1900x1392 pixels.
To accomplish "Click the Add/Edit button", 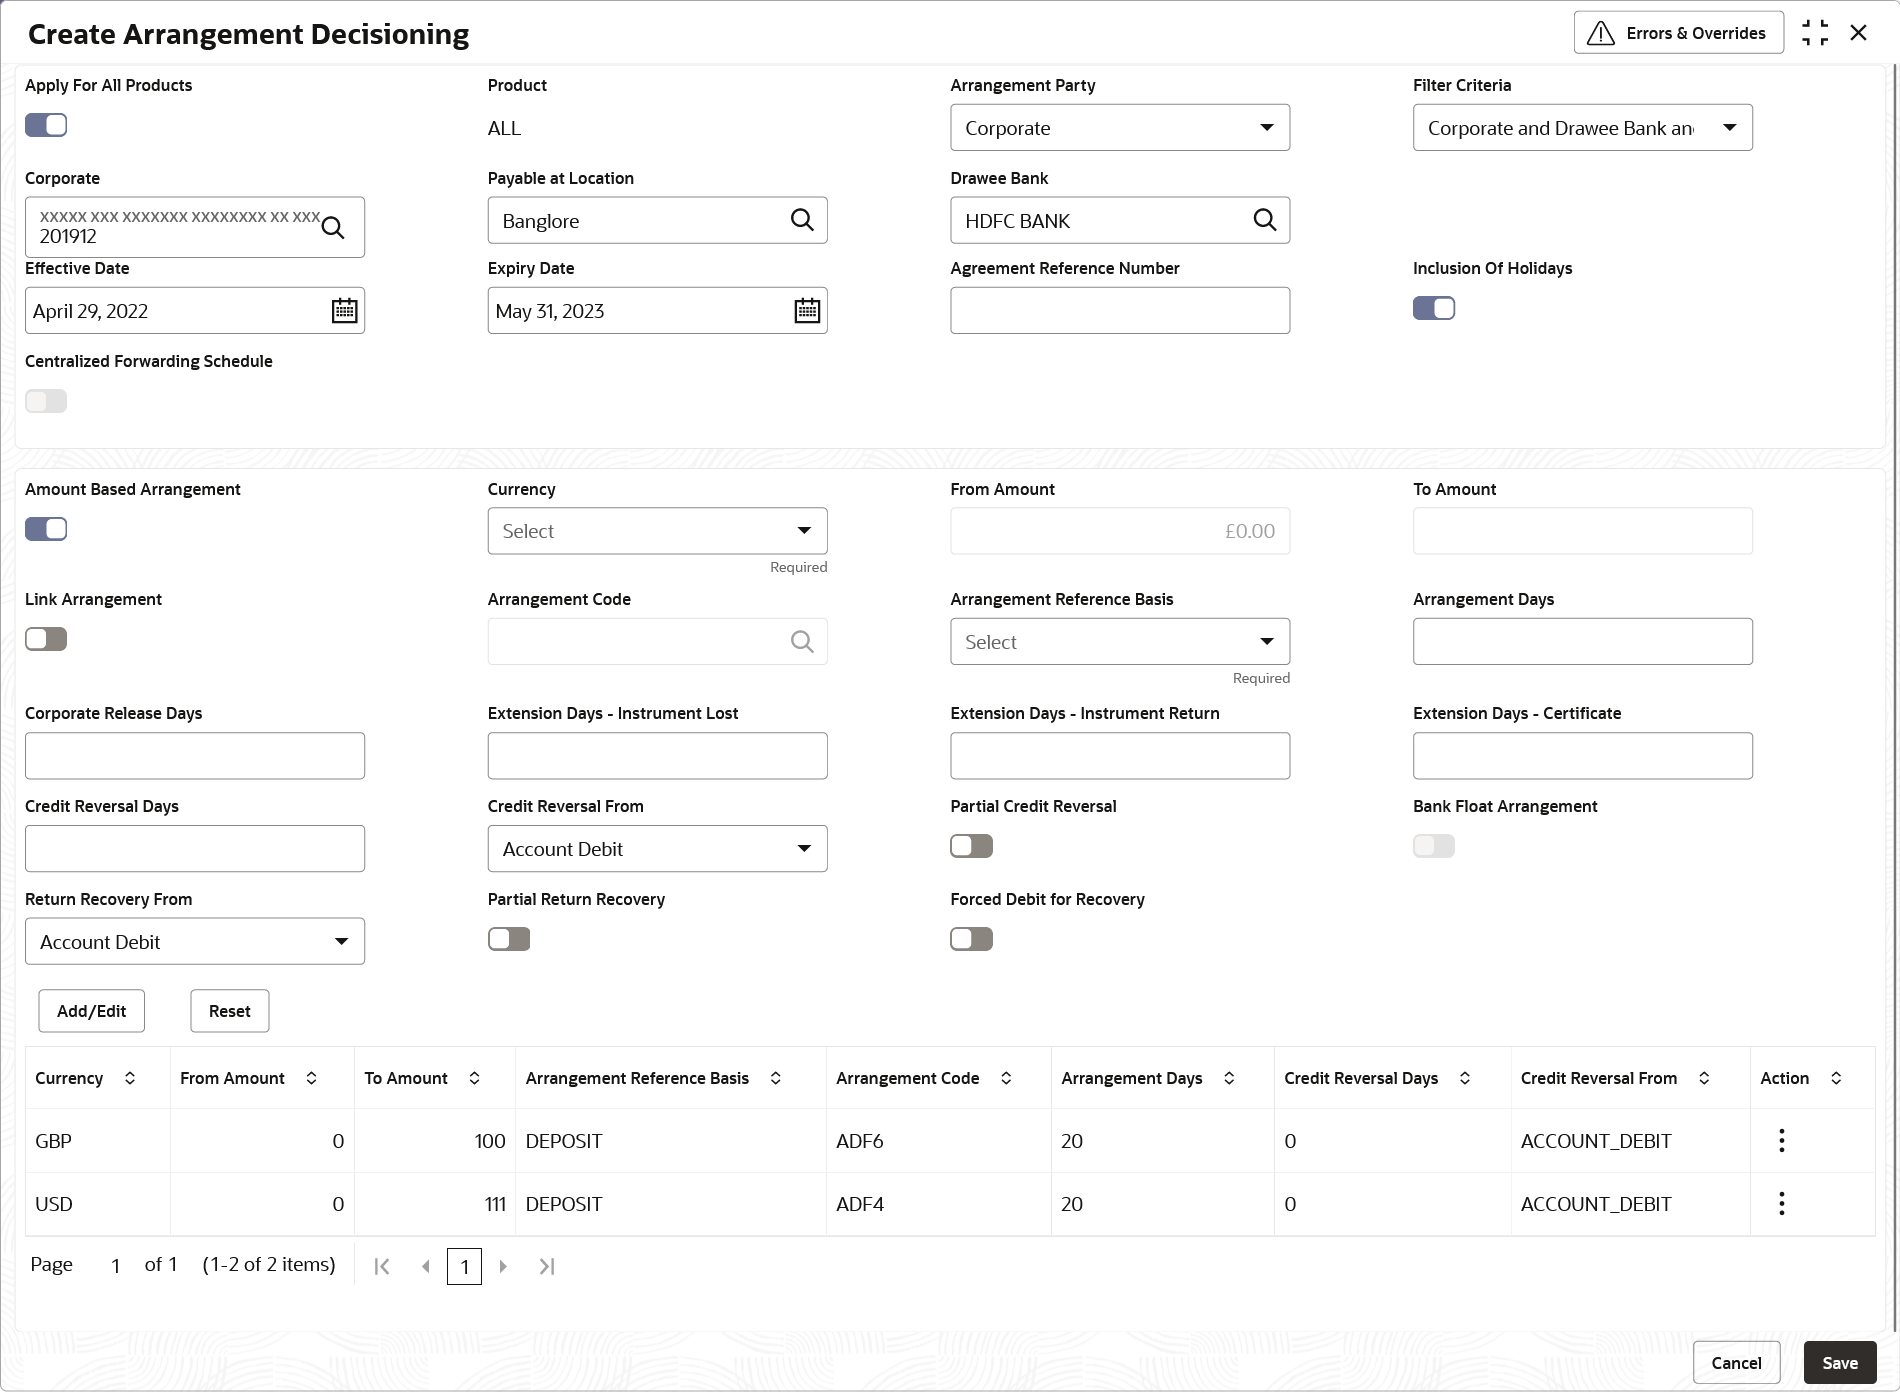I will (91, 1011).
